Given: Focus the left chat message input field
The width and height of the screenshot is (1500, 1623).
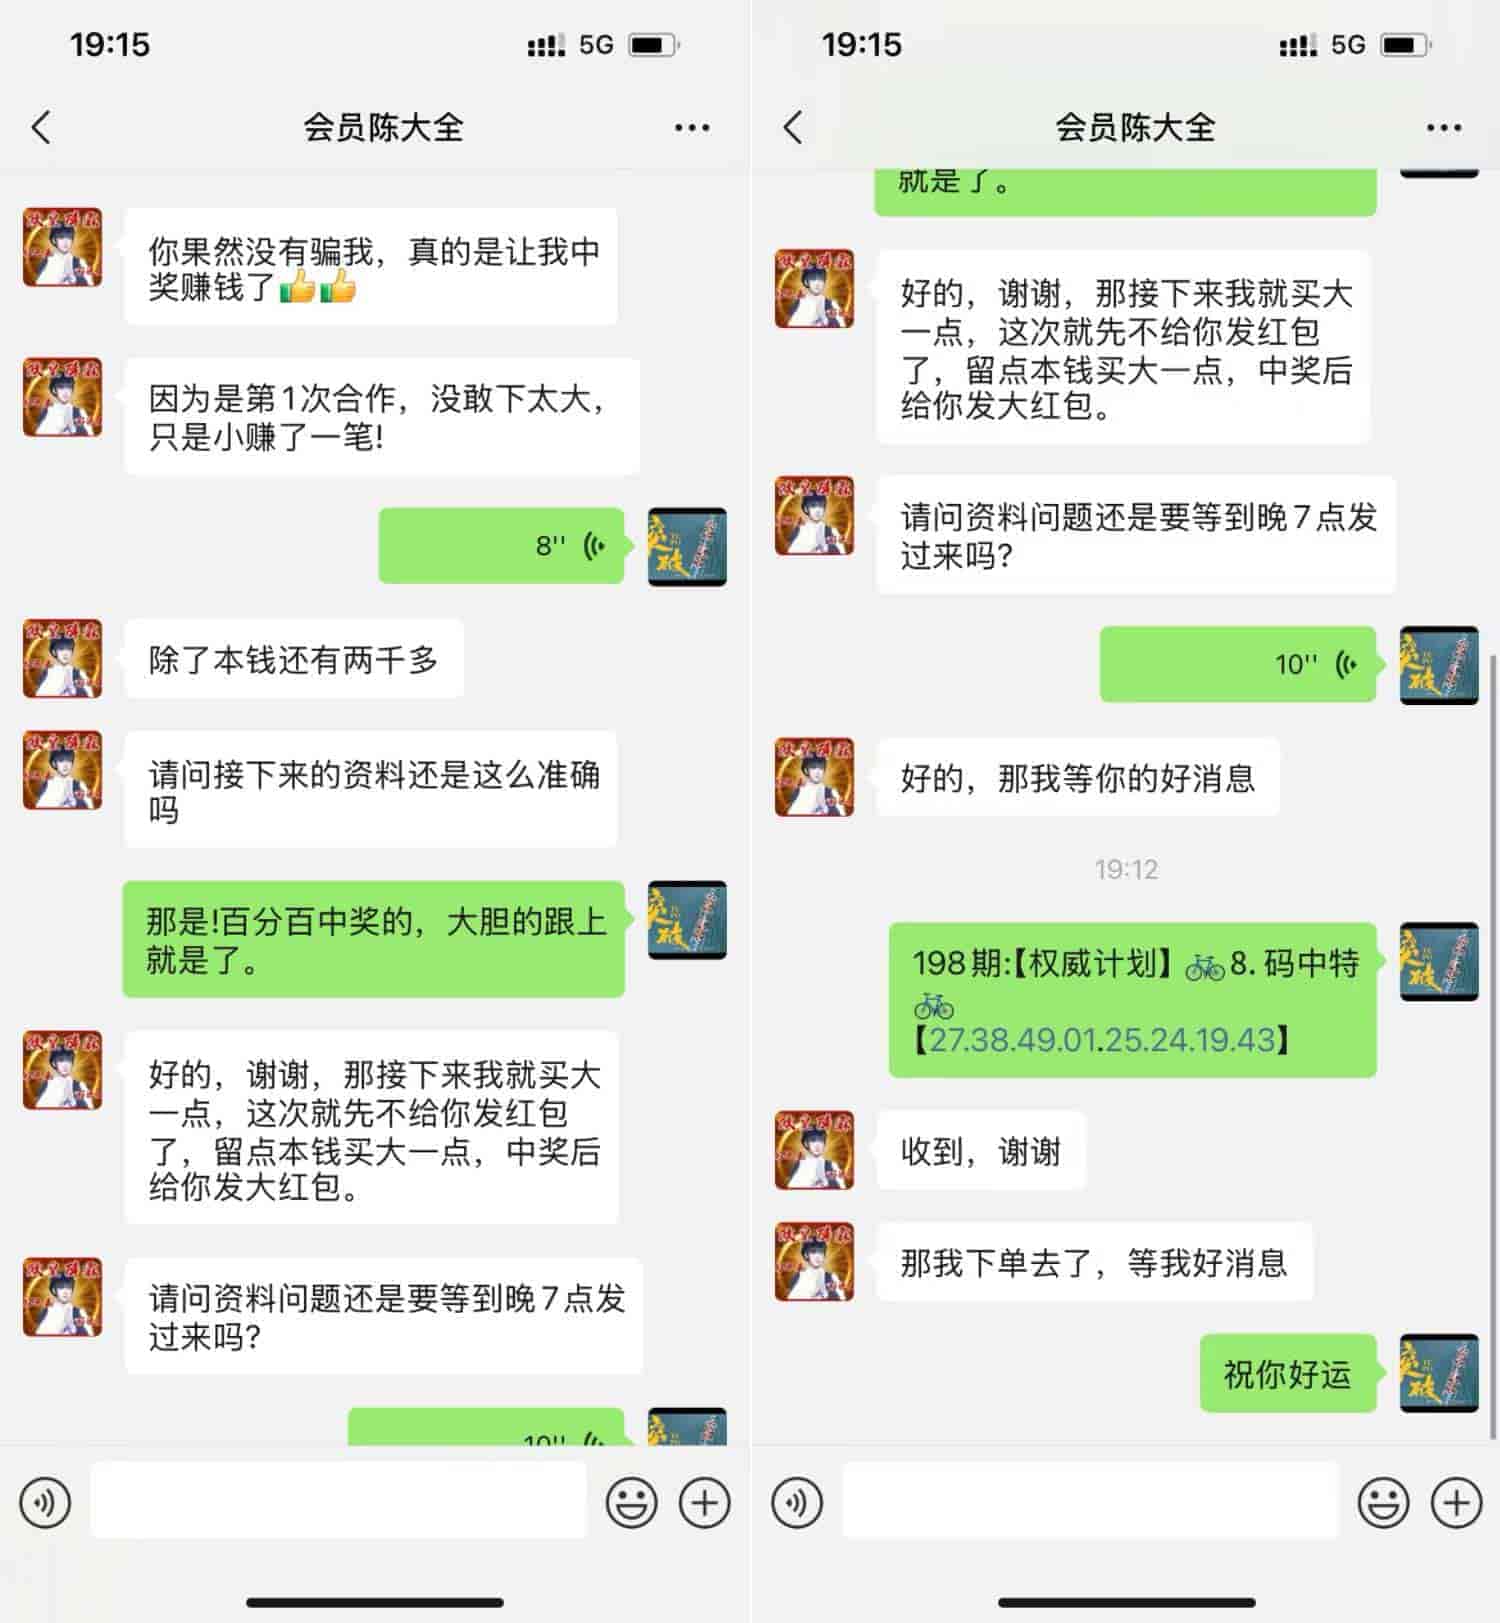Looking at the screenshot, I should [x=338, y=1500].
